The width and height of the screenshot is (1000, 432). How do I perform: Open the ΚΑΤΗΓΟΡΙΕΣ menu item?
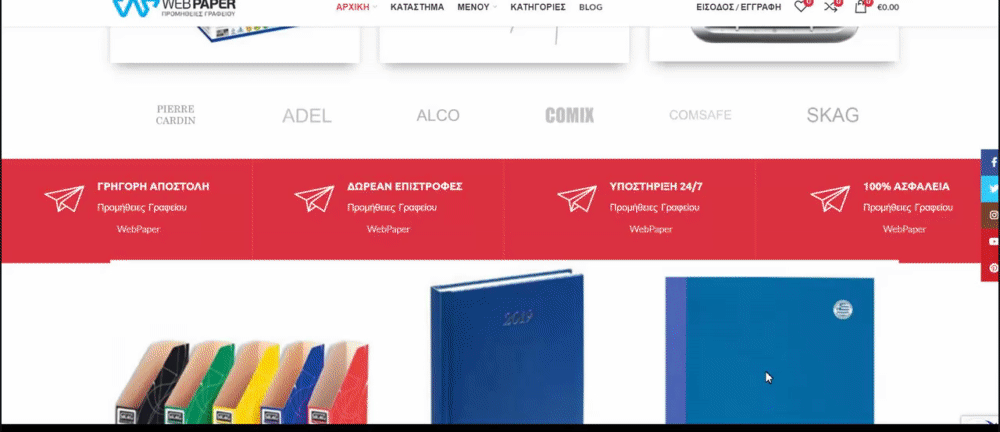pyautogui.click(x=538, y=7)
